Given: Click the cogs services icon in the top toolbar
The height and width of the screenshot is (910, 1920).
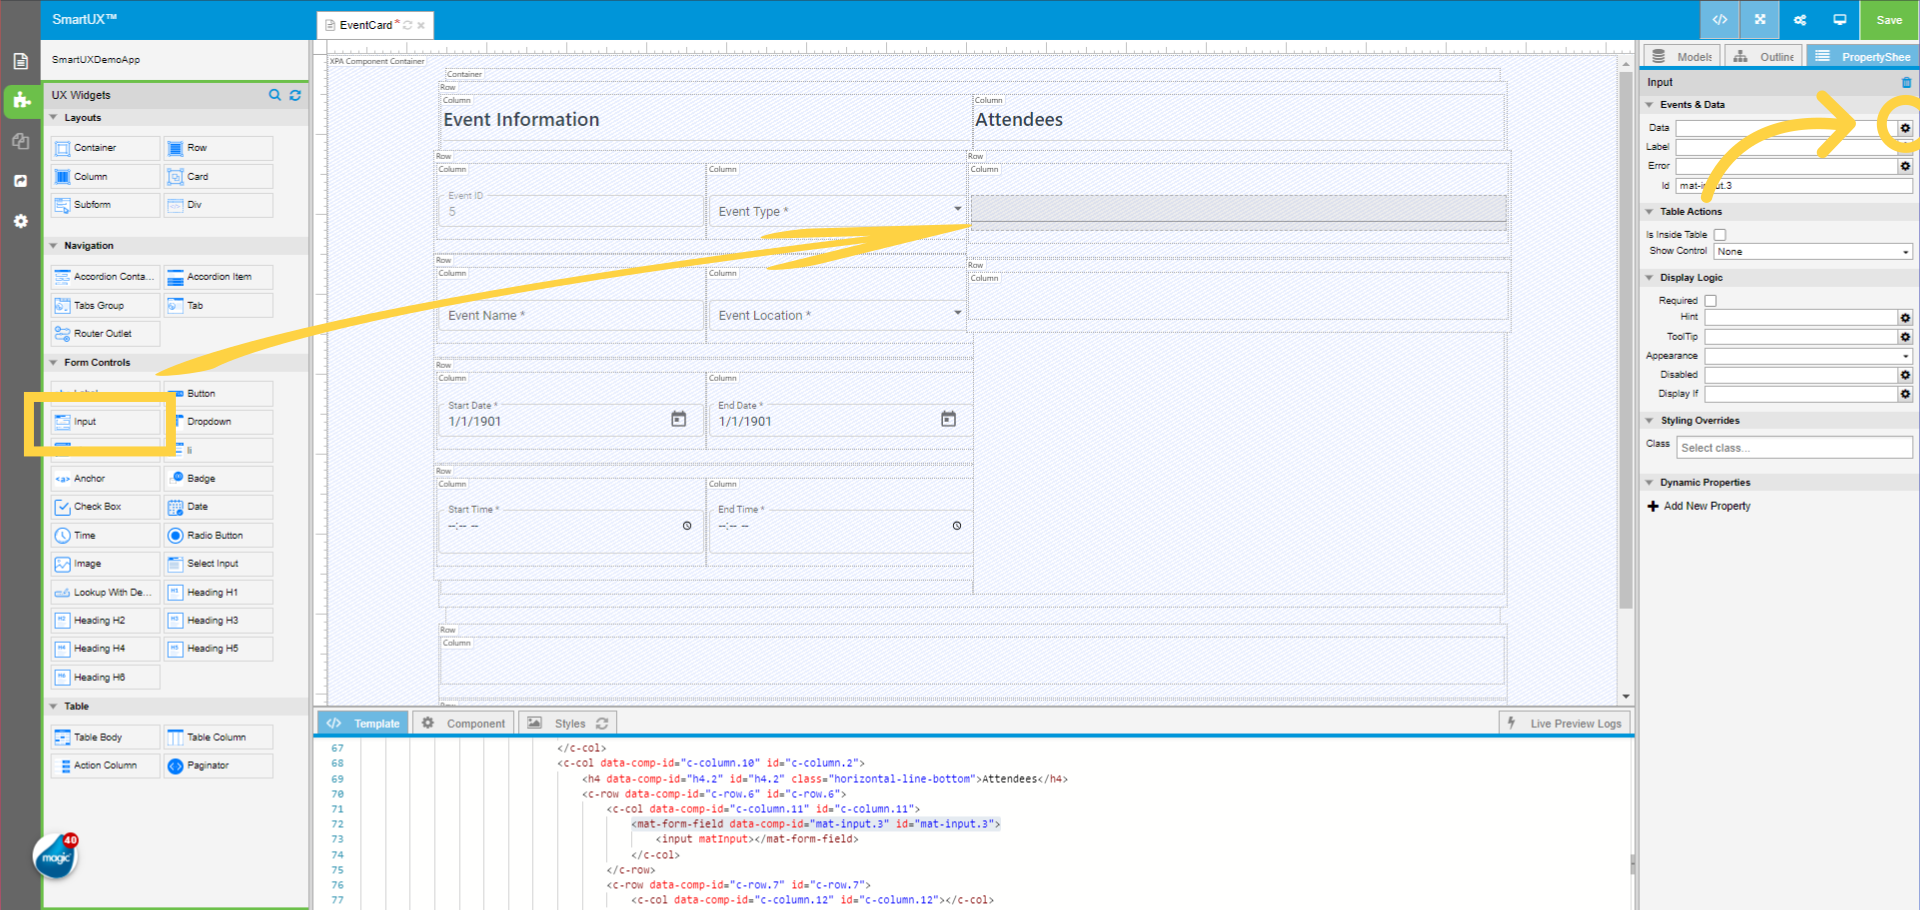Looking at the screenshot, I should tap(1799, 19).
